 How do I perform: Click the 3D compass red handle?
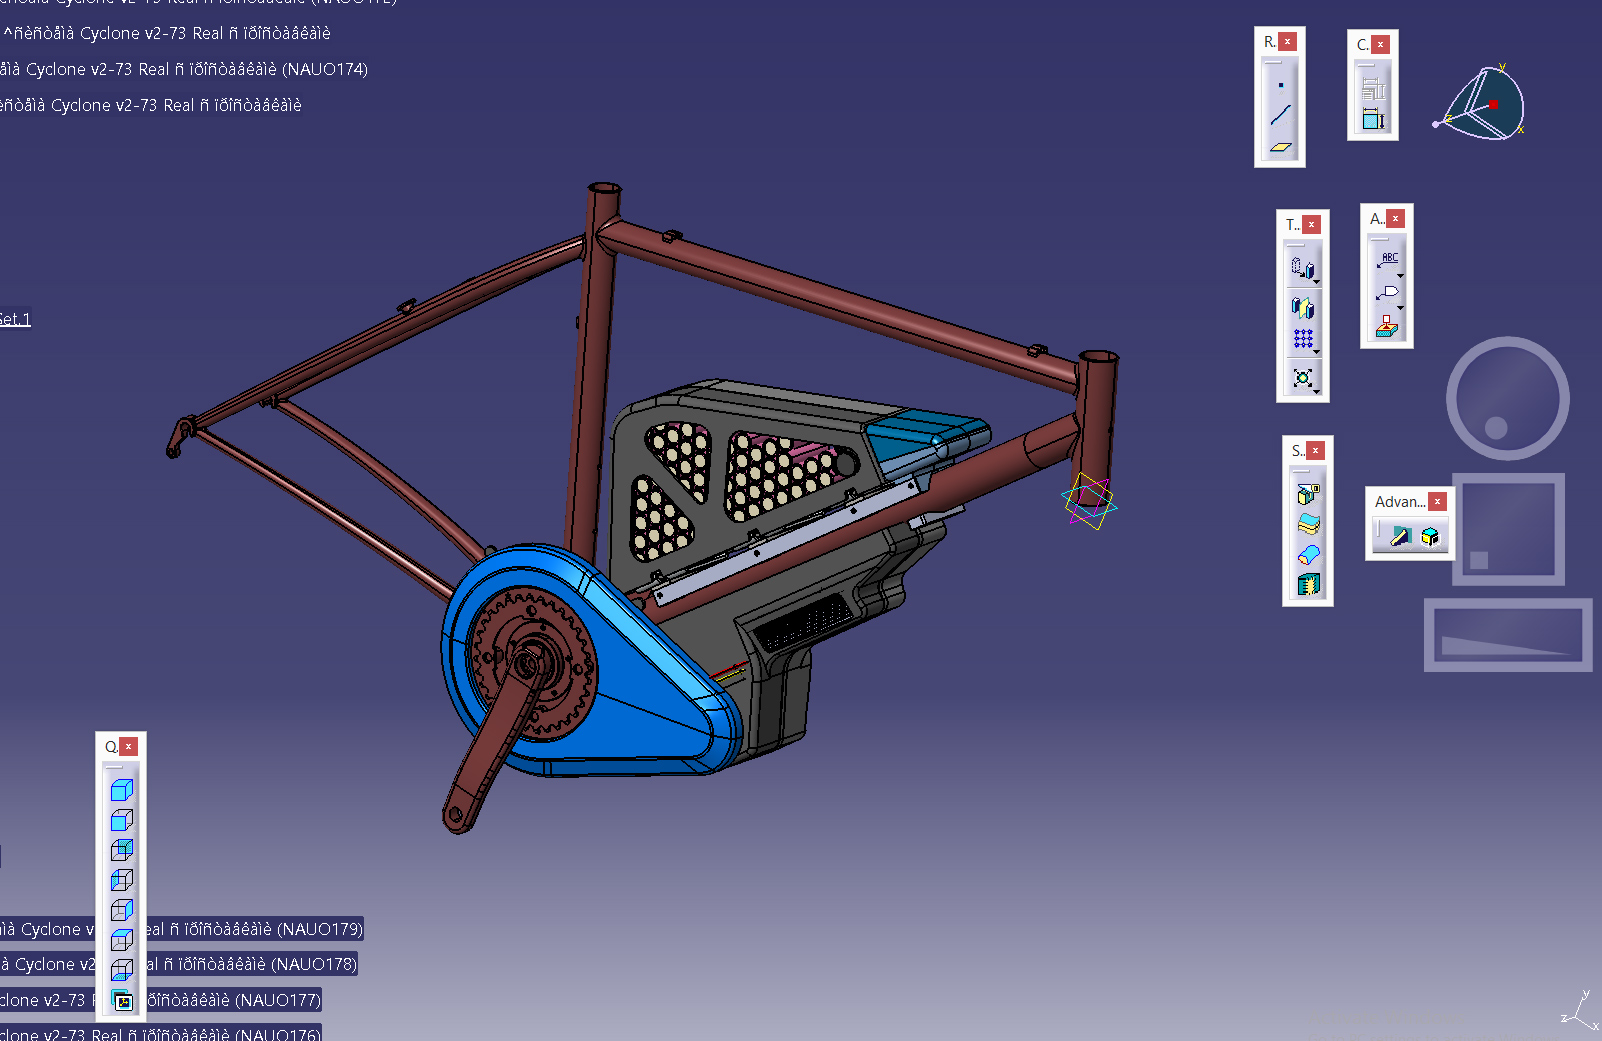(1493, 104)
